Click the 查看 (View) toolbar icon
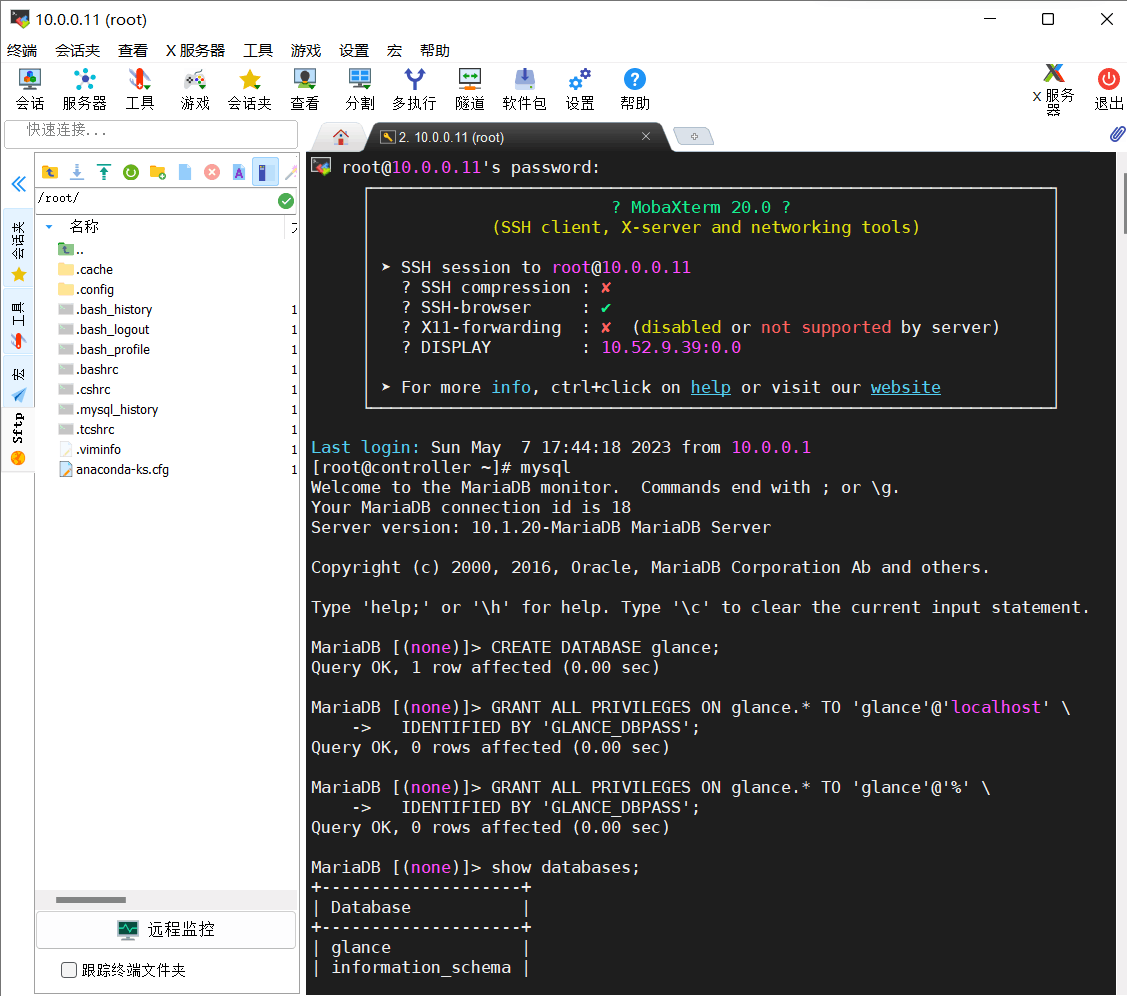 click(305, 89)
